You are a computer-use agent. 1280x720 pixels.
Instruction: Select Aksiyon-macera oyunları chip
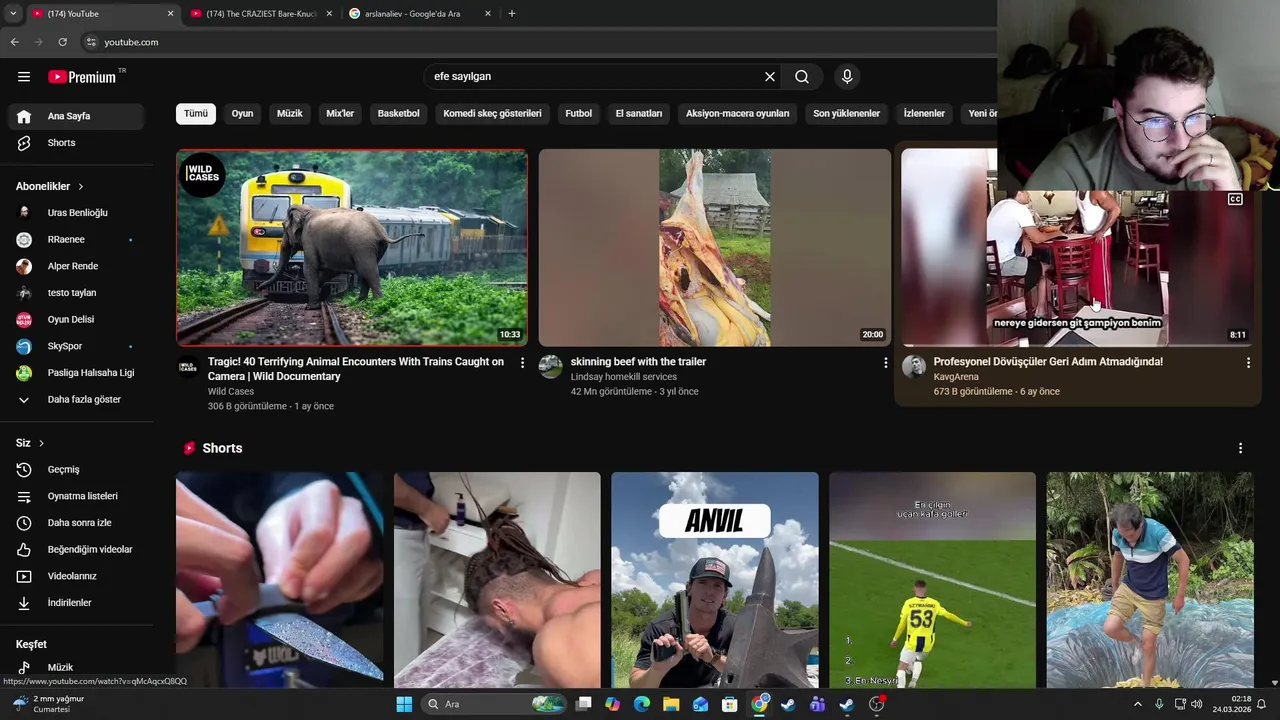(738, 114)
